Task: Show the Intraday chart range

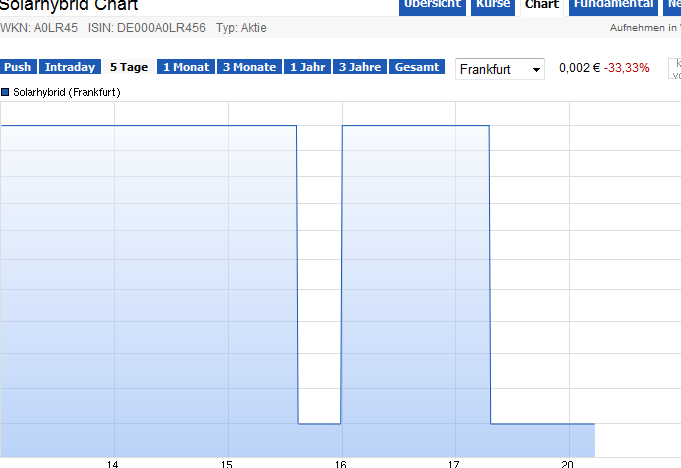Action: pyautogui.click(x=70, y=67)
